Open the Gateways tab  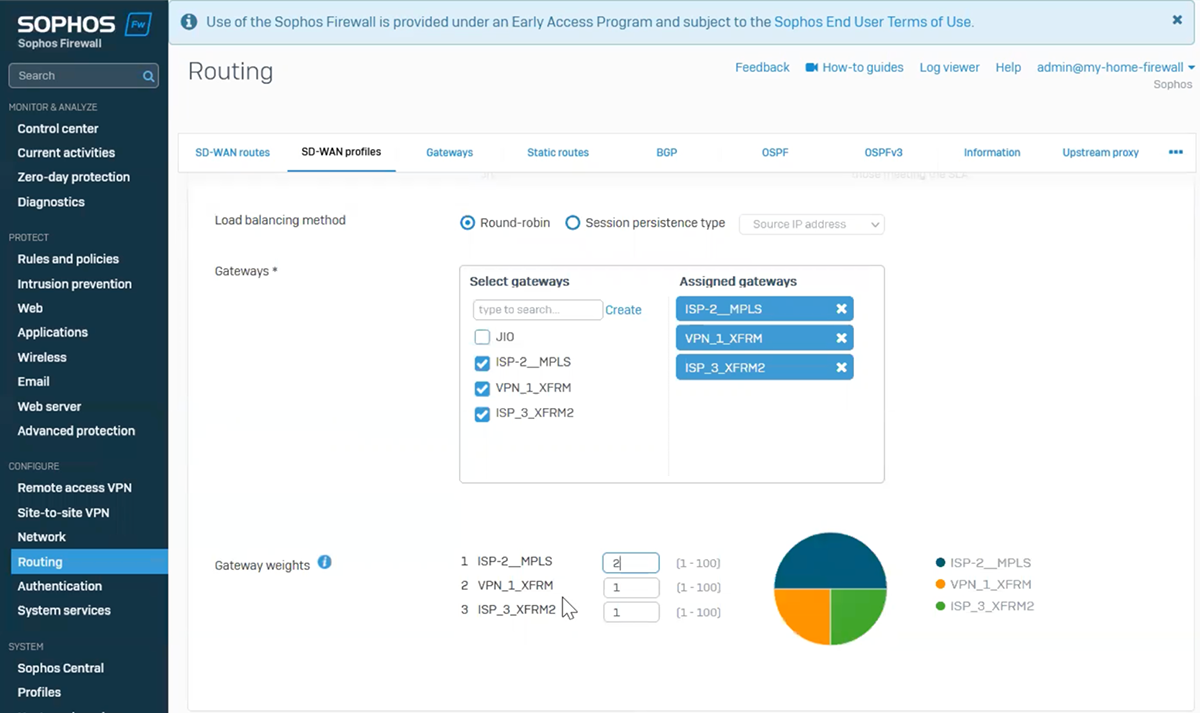(x=449, y=152)
